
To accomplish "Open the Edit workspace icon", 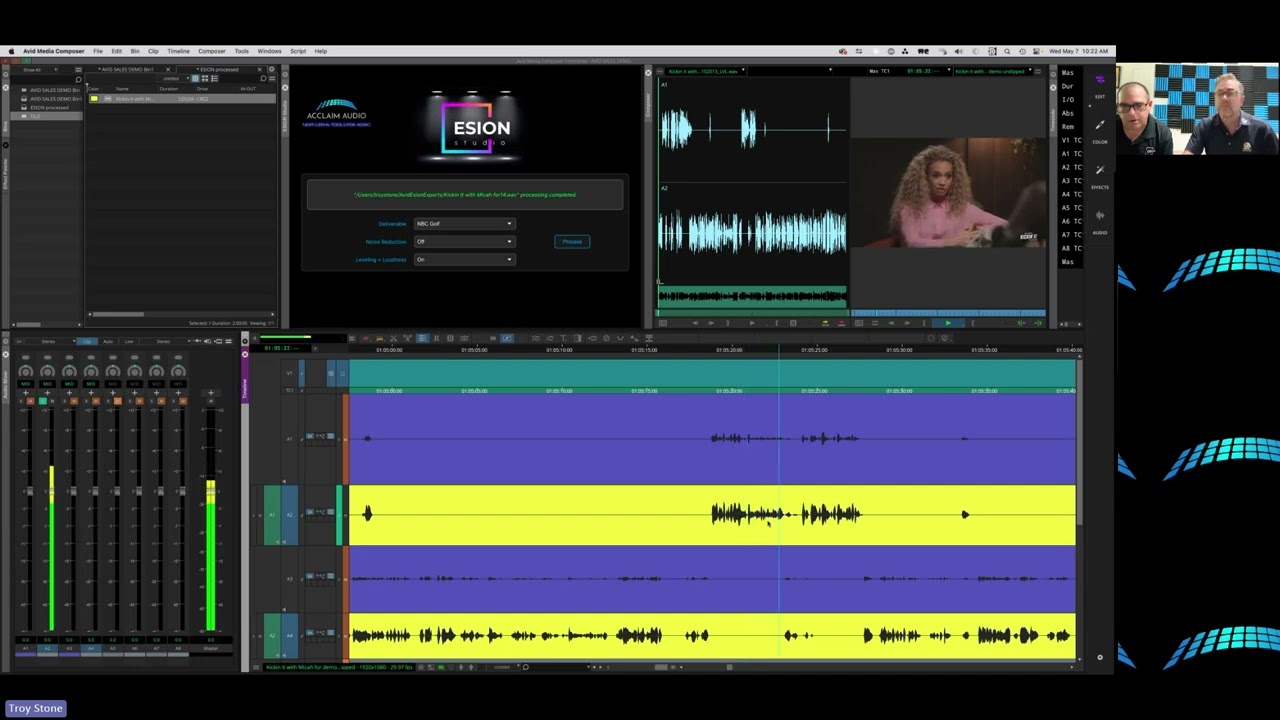I will tap(1100, 80).
